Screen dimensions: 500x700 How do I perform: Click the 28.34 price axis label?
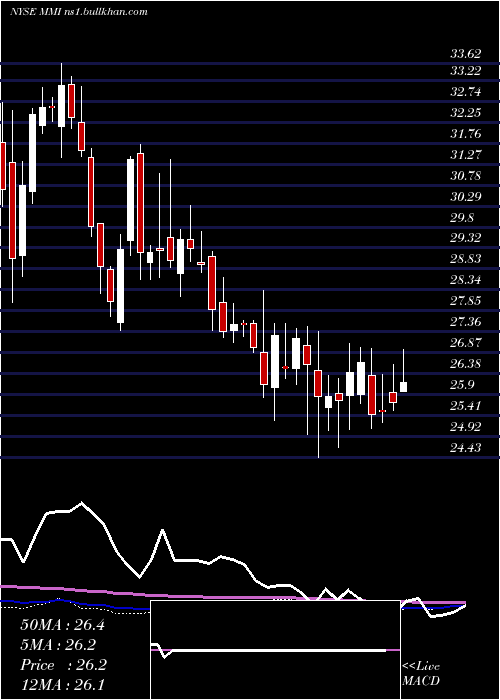click(466, 280)
